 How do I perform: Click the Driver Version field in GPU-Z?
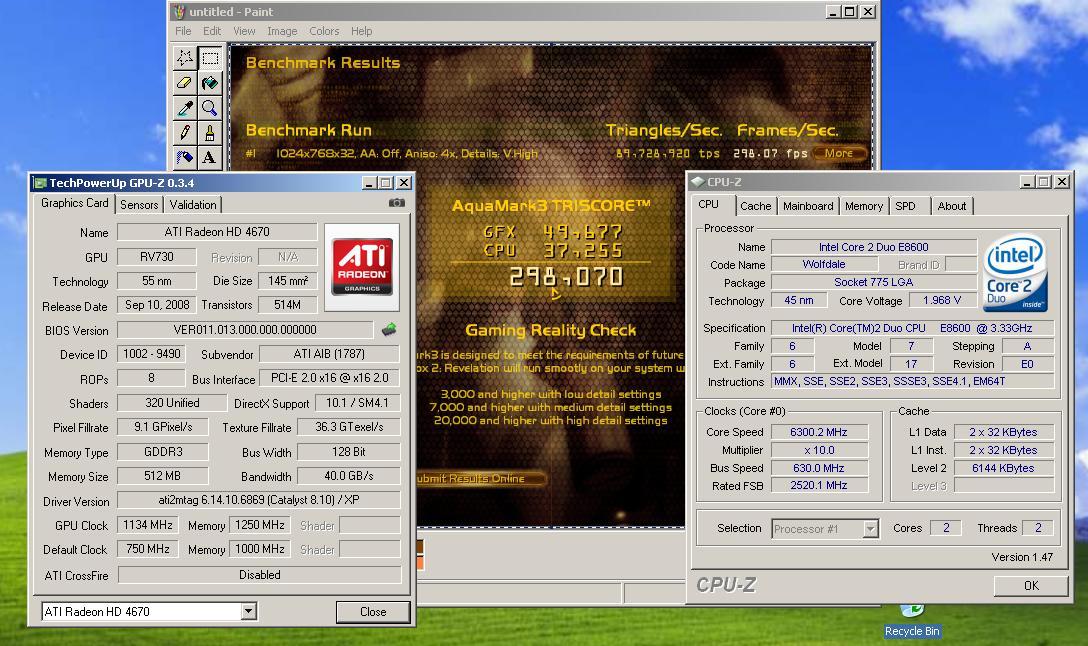(259, 500)
